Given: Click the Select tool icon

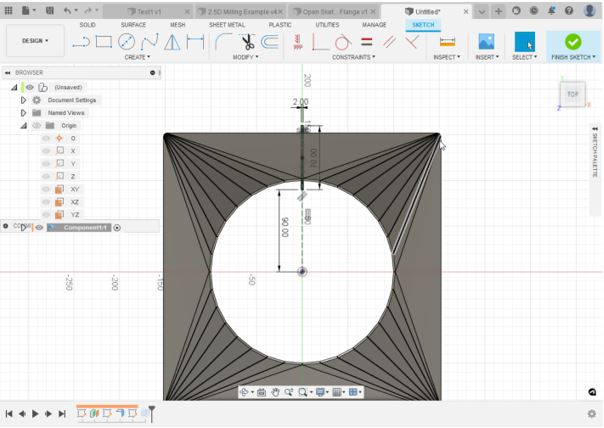Looking at the screenshot, I should (525, 42).
